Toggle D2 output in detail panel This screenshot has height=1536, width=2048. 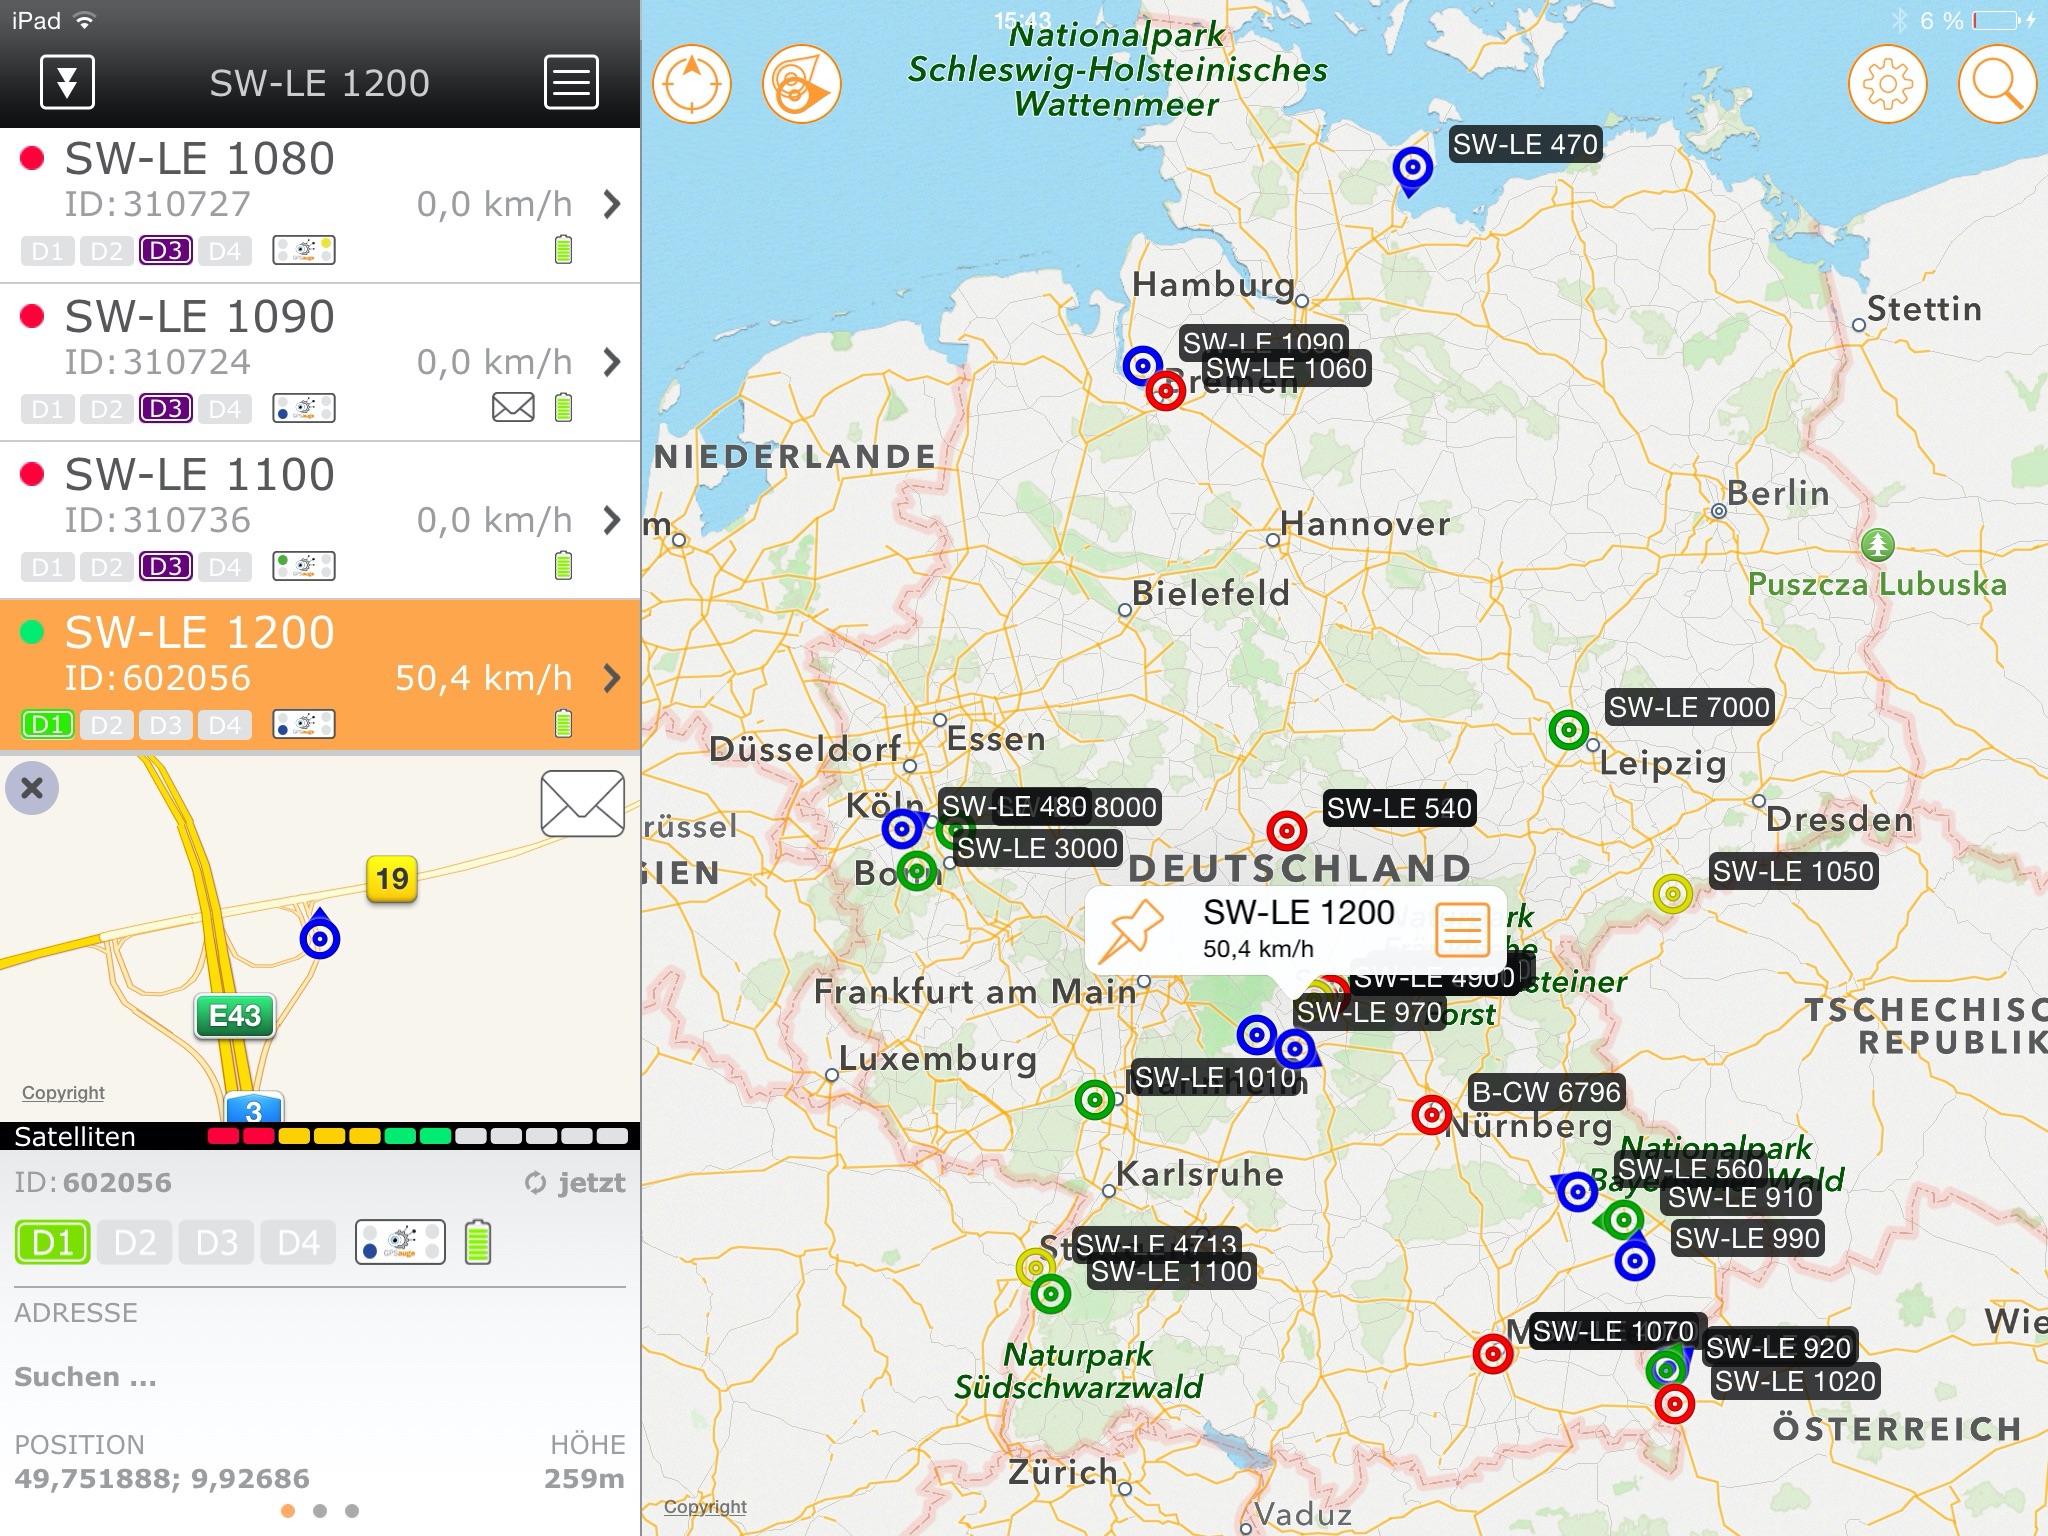coord(135,1243)
